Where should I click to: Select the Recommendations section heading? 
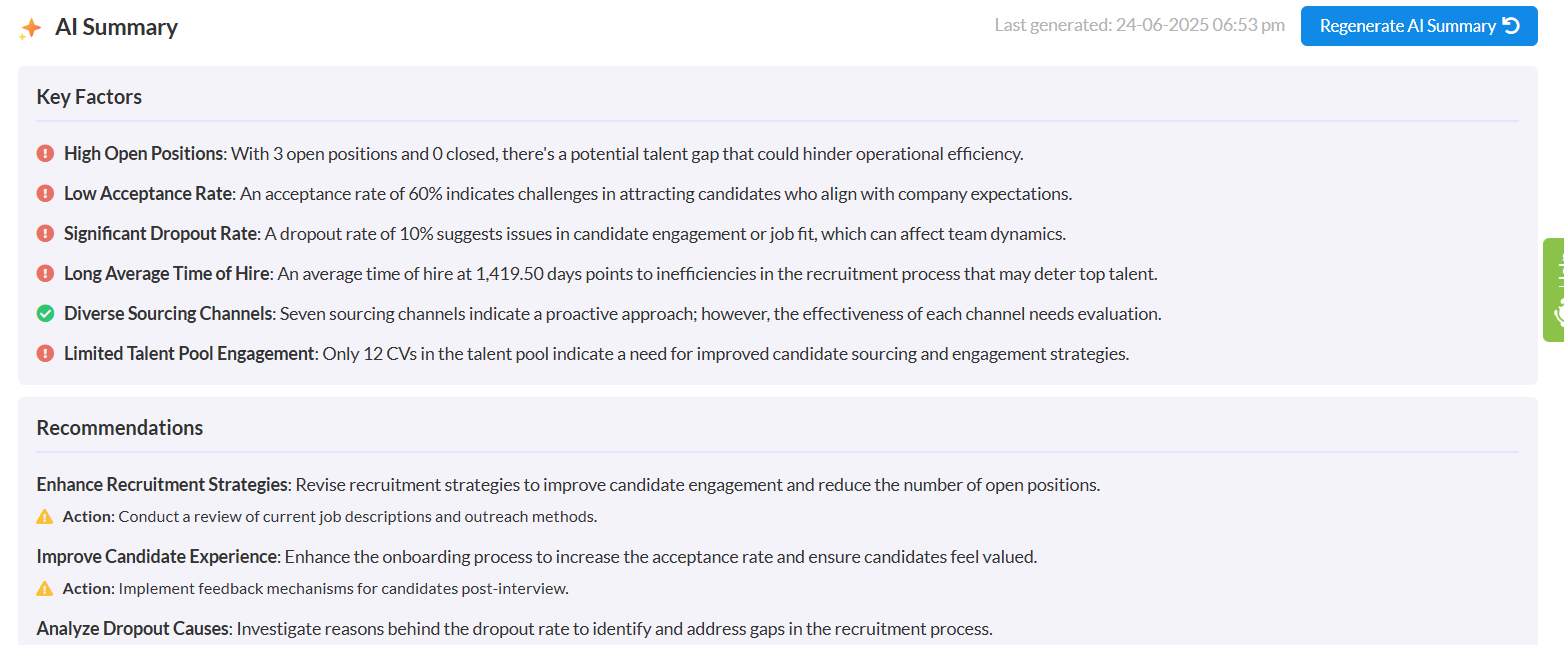[x=120, y=428]
